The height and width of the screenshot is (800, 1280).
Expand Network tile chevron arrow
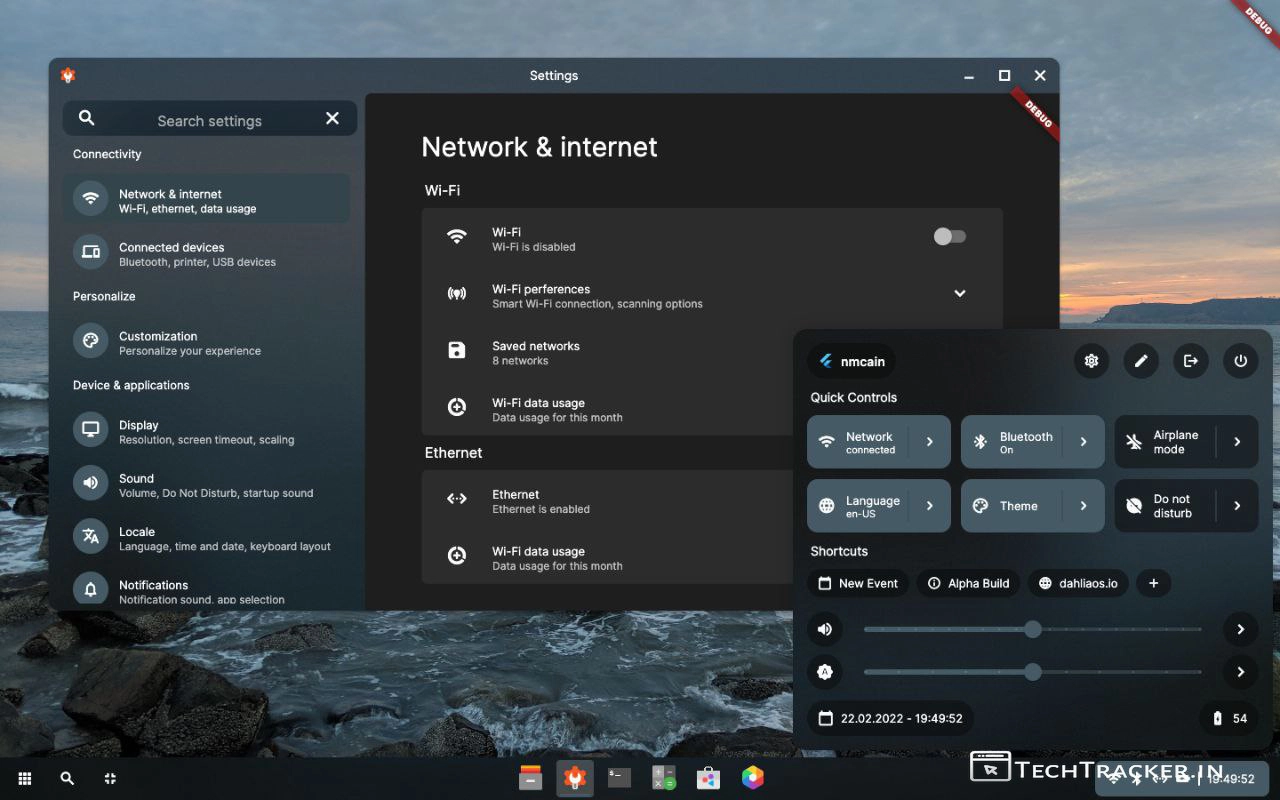[x=930, y=442]
